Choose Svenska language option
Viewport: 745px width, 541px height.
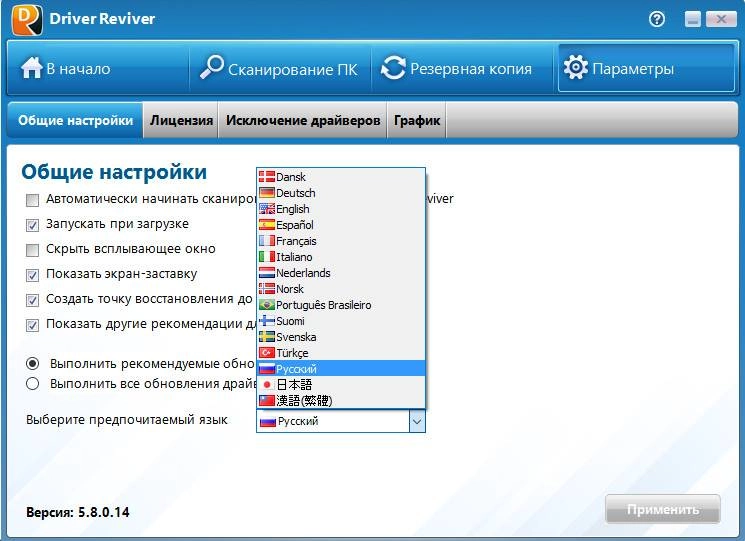[x=341, y=337]
